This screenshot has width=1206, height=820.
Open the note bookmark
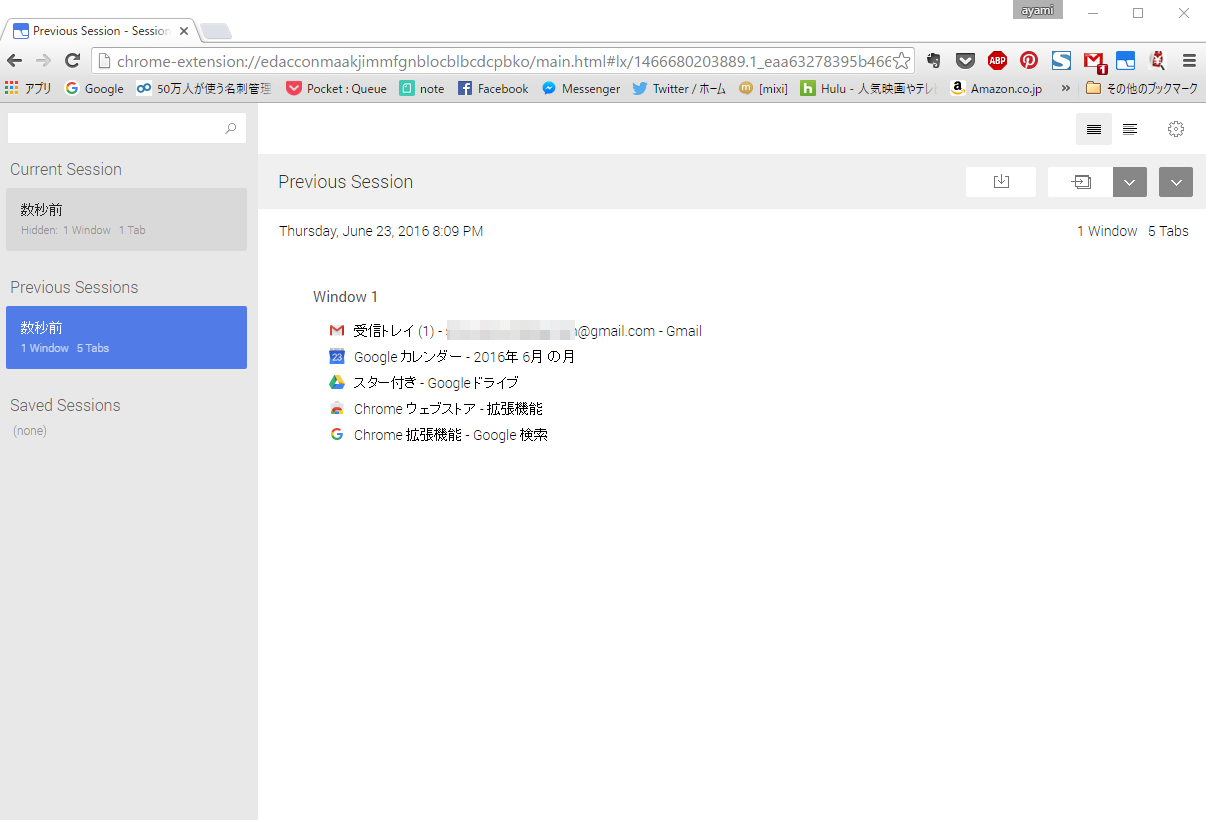[x=422, y=88]
